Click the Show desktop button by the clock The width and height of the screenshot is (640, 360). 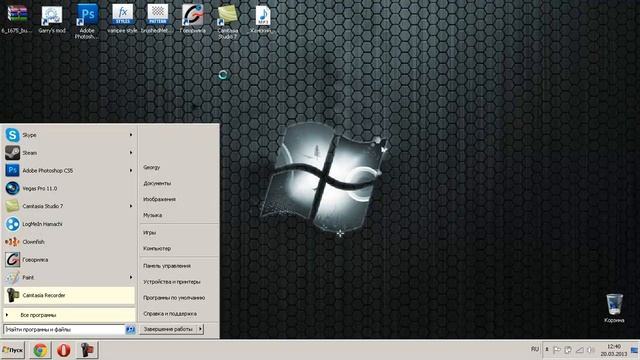[635, 350]
